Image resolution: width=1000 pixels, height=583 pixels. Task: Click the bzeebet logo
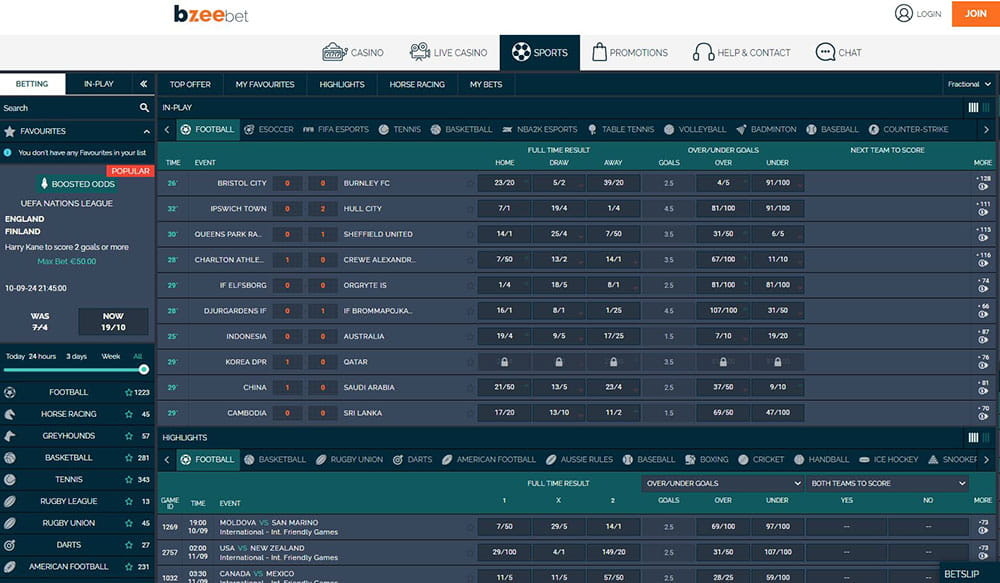(210, 14)
